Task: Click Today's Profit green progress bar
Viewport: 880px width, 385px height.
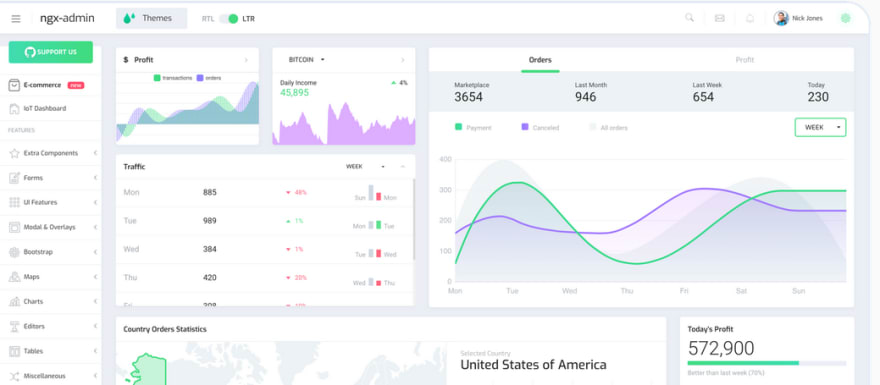Action: tap(743, 363)
